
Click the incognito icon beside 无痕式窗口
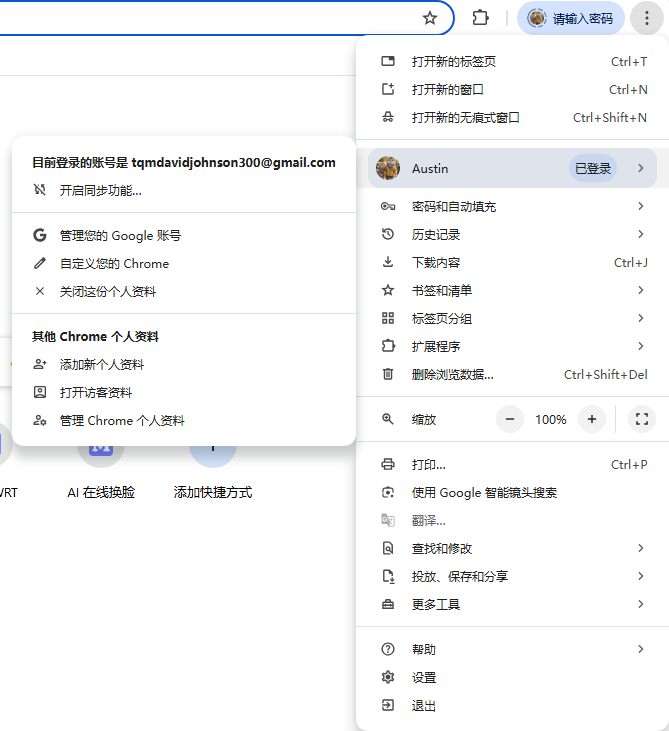click(x=388, y=117)
